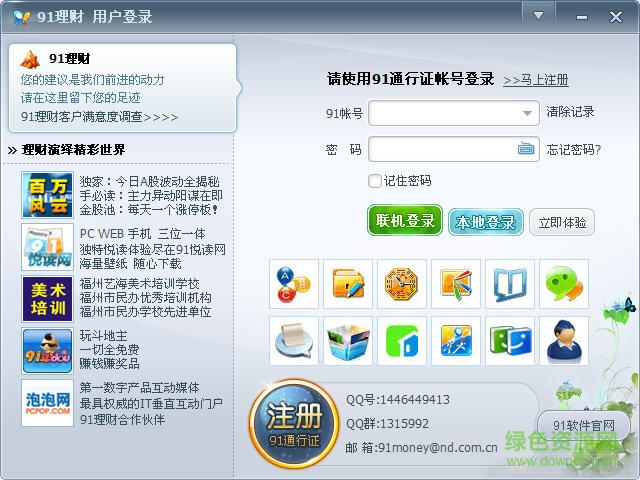
Task: Open the 马上注册 register link
Action: click(x=536, y=80)
